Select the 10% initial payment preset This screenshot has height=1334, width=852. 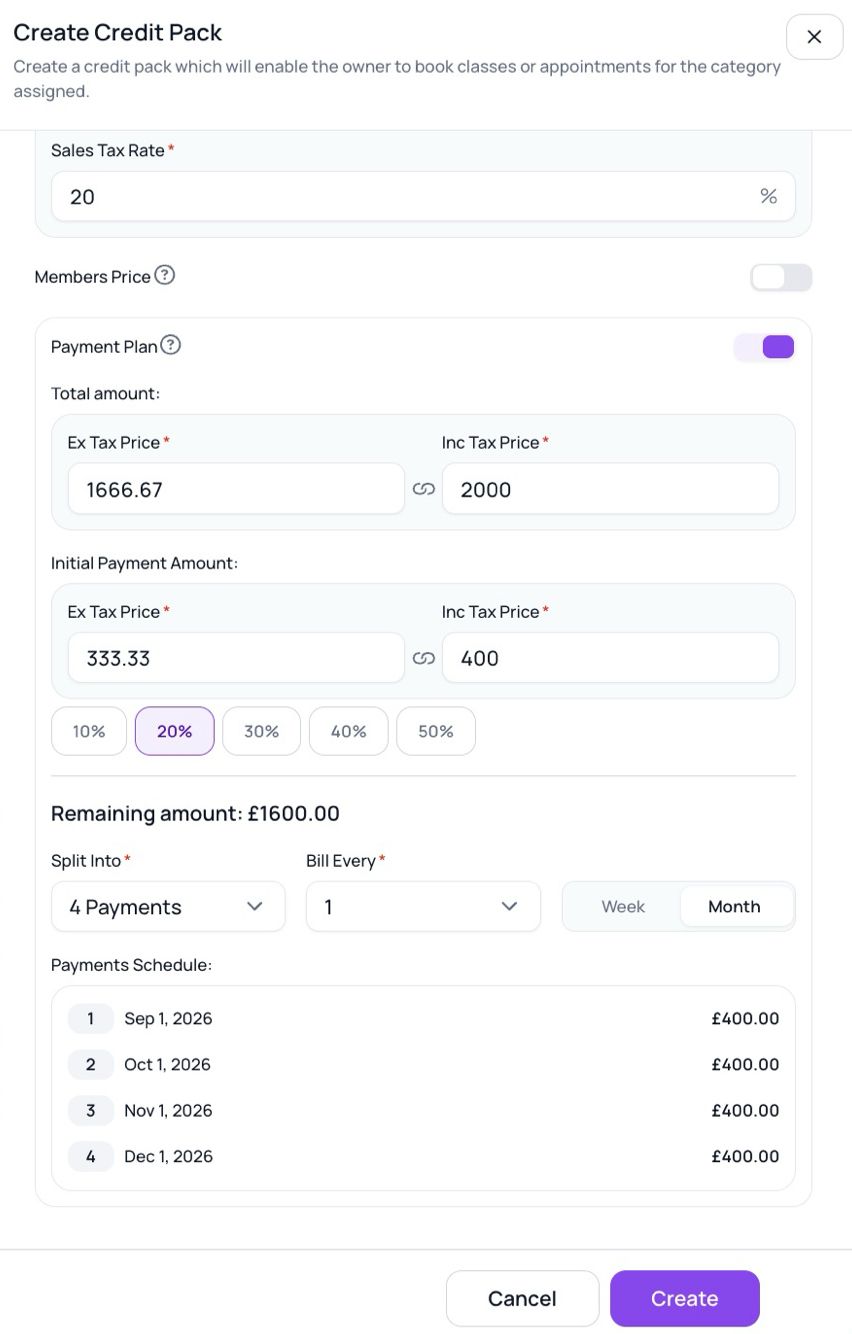coord(89,731)
